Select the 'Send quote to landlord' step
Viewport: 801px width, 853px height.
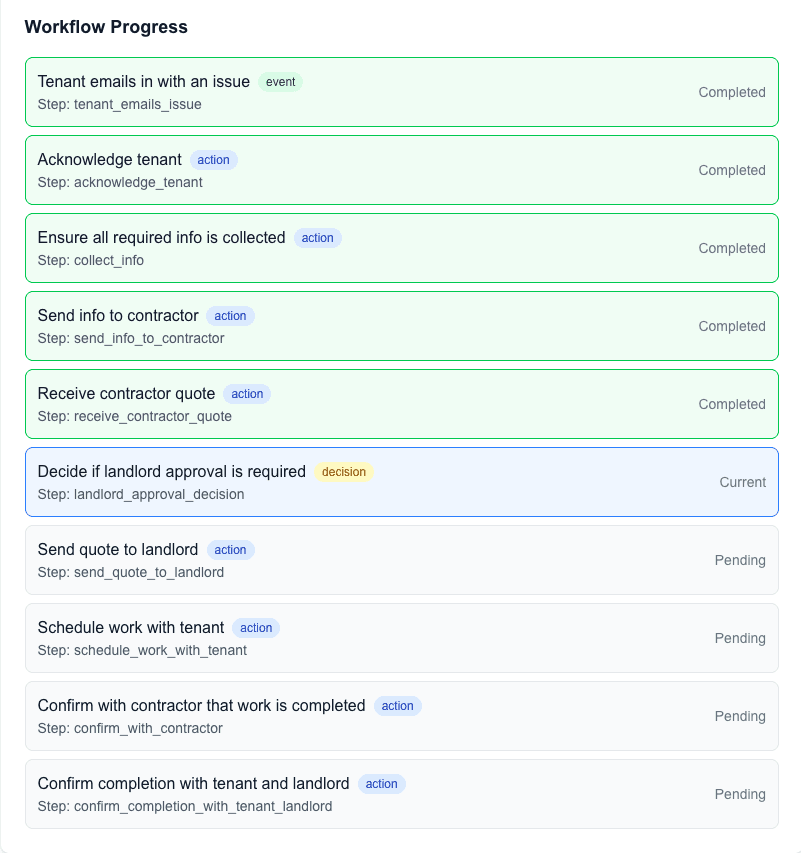point(118,550)
